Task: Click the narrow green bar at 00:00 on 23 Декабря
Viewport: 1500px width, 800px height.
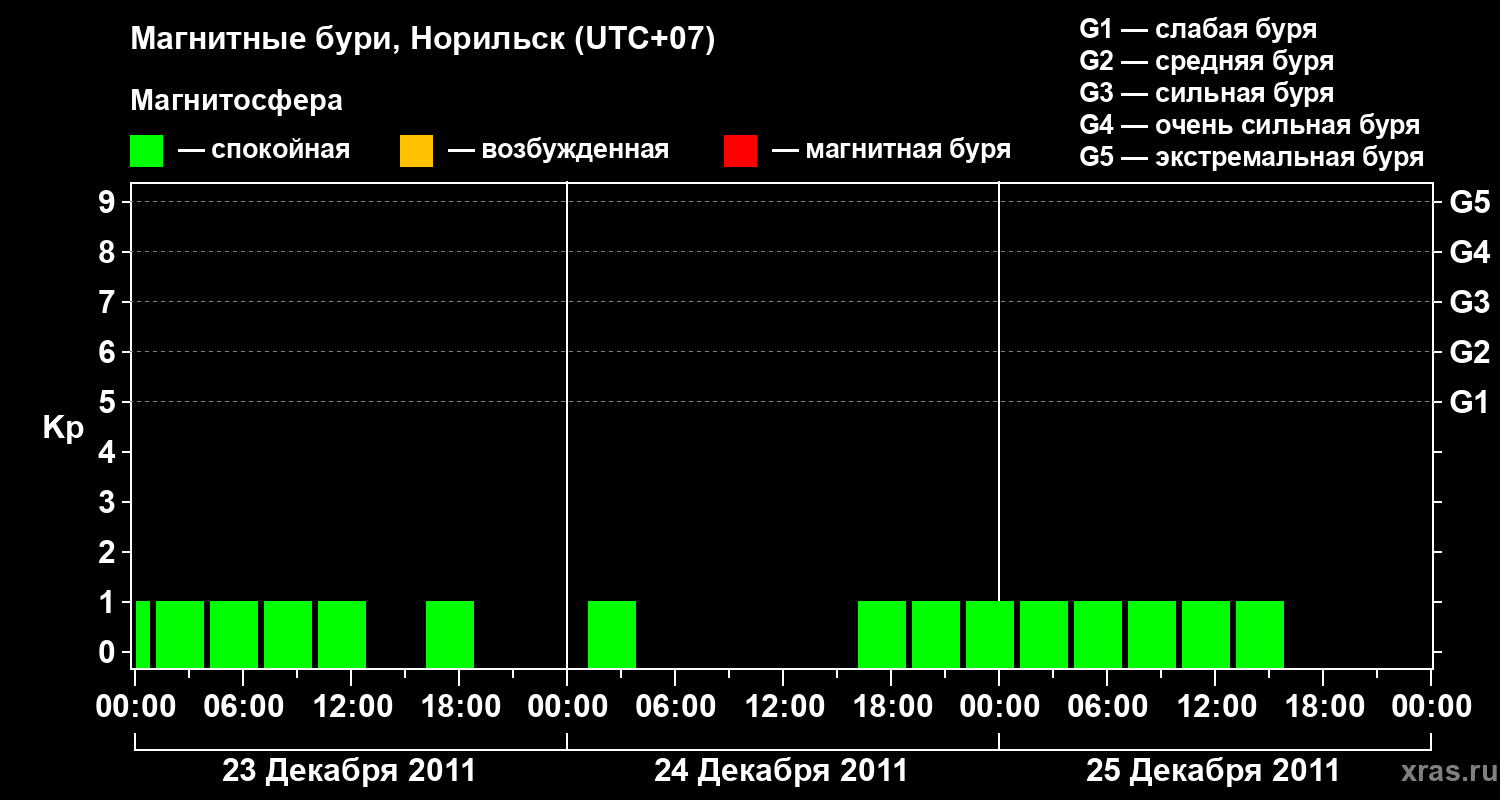Action: 143,634
